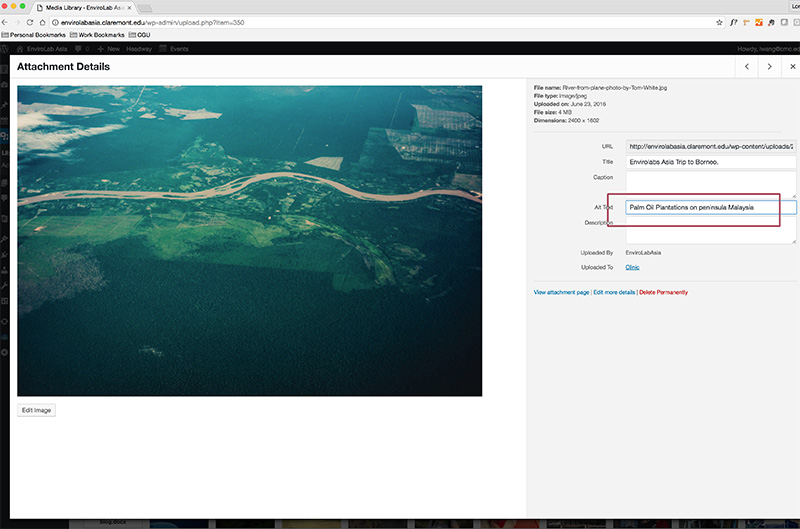Click into the Caption text area
Image resolution: width=800 pixels, height=529 pixels.
[711, 184]
